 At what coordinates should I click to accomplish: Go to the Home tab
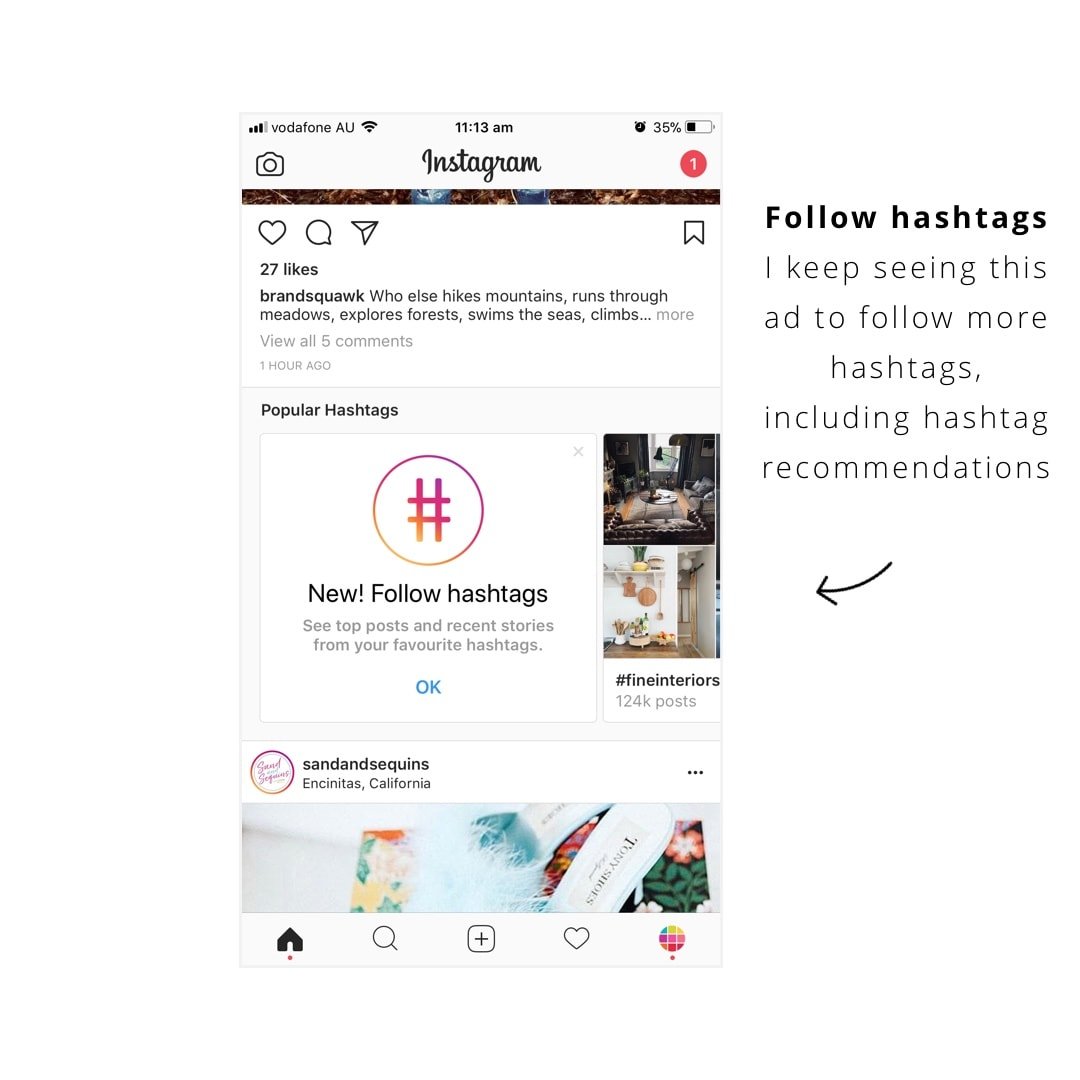click(x=290, y=939)
